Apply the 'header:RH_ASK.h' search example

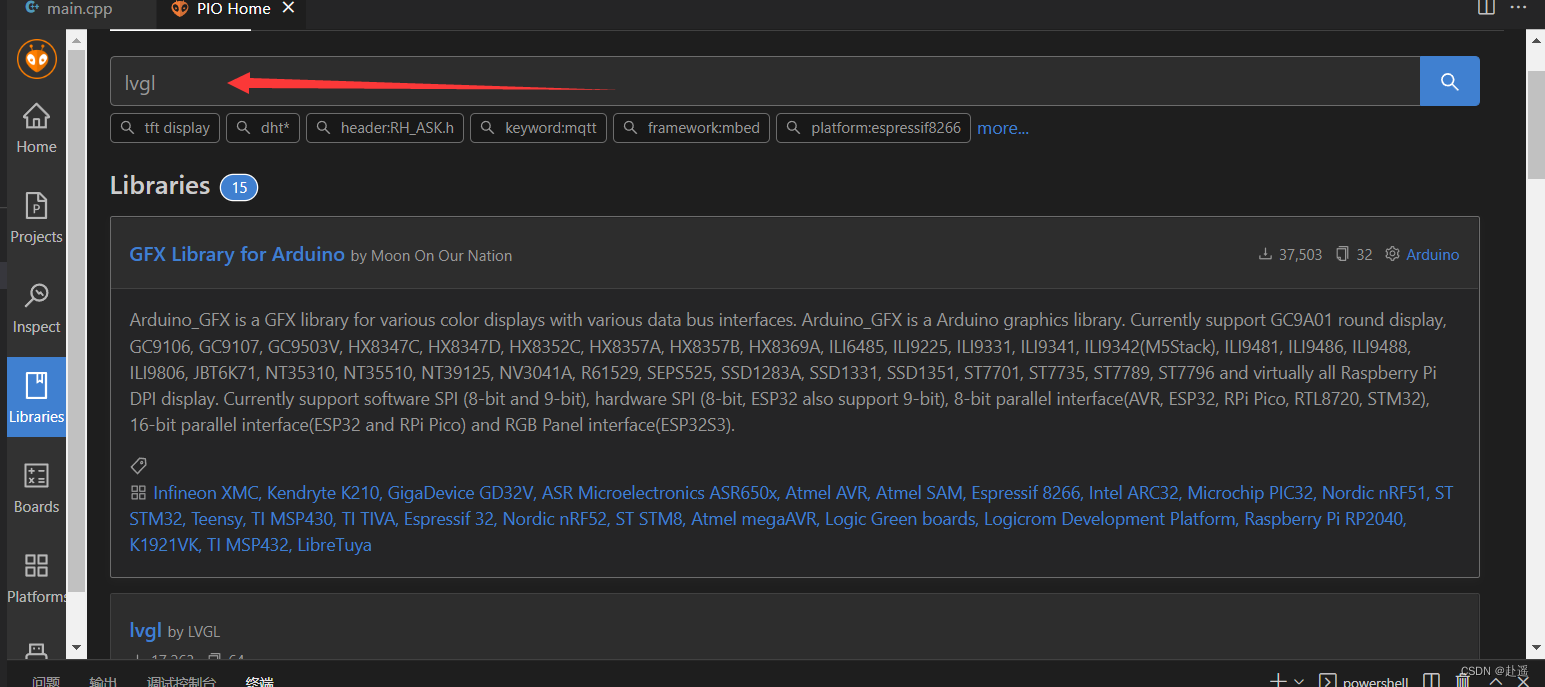(x=385, y=128)
